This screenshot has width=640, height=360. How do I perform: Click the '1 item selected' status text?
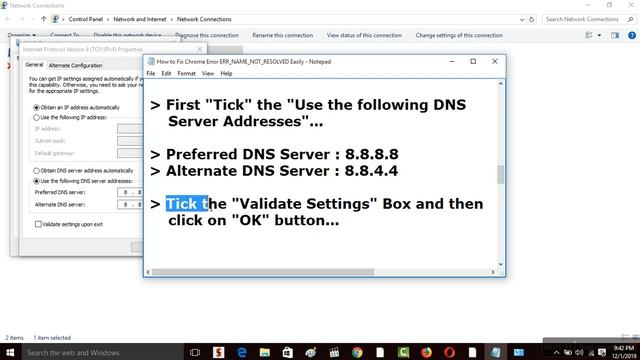[x=52, y=338]
